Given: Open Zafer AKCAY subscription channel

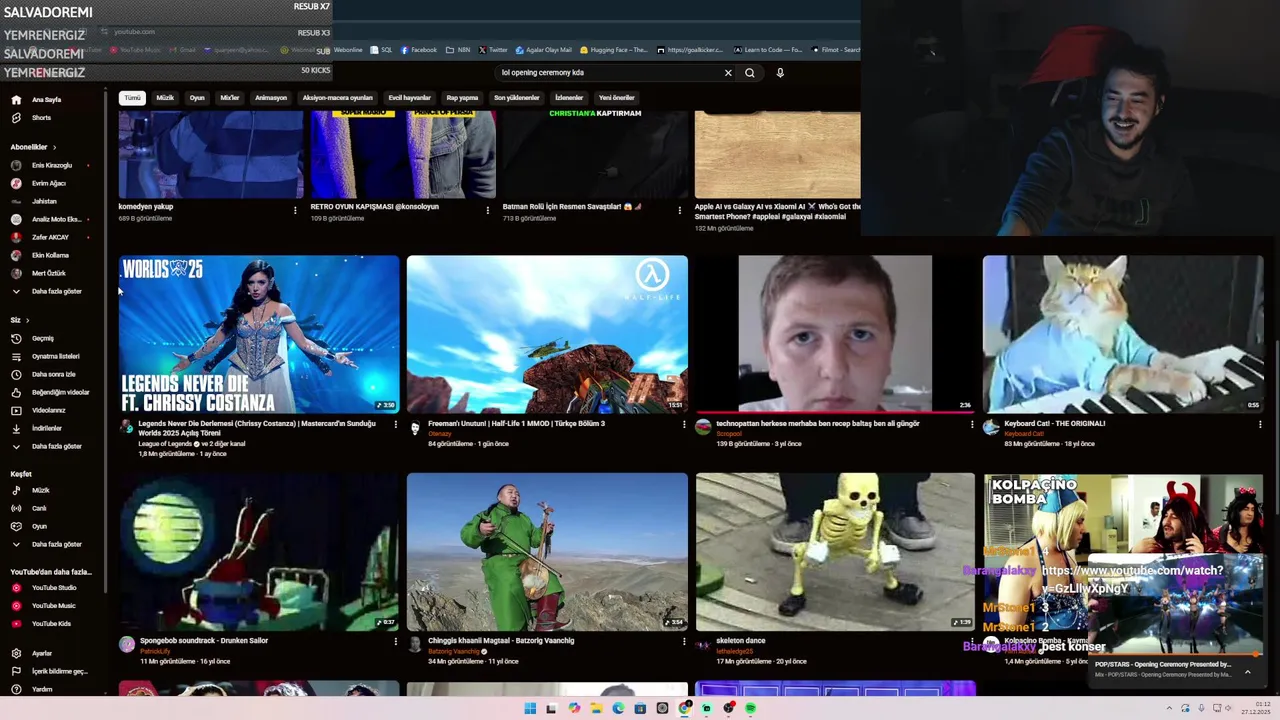Looking at the screenshot, I should coord(50,237).
